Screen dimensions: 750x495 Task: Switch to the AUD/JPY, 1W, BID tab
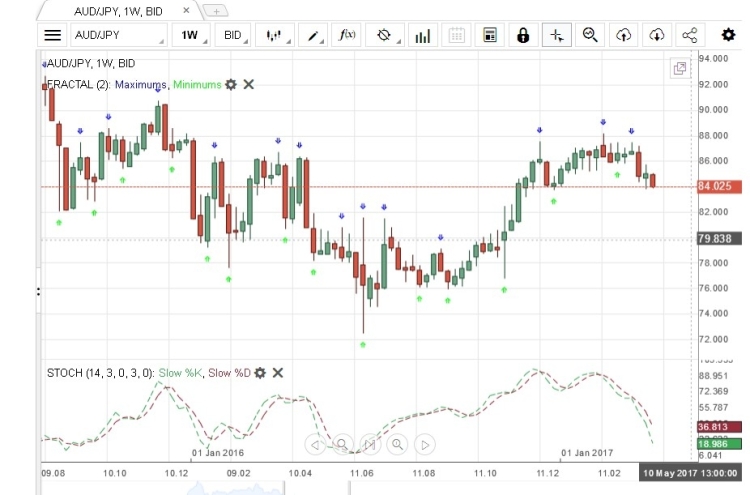coord(119,11)
